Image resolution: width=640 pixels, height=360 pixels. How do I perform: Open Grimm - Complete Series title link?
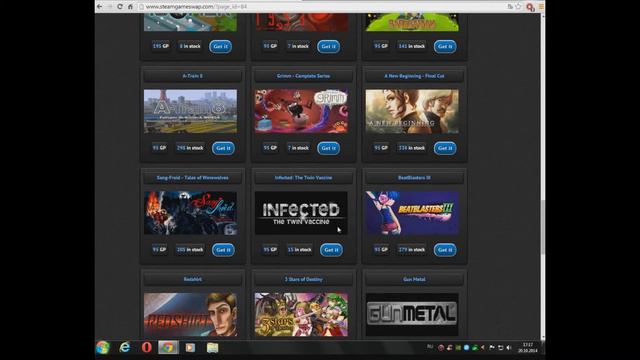click(303, 76)
